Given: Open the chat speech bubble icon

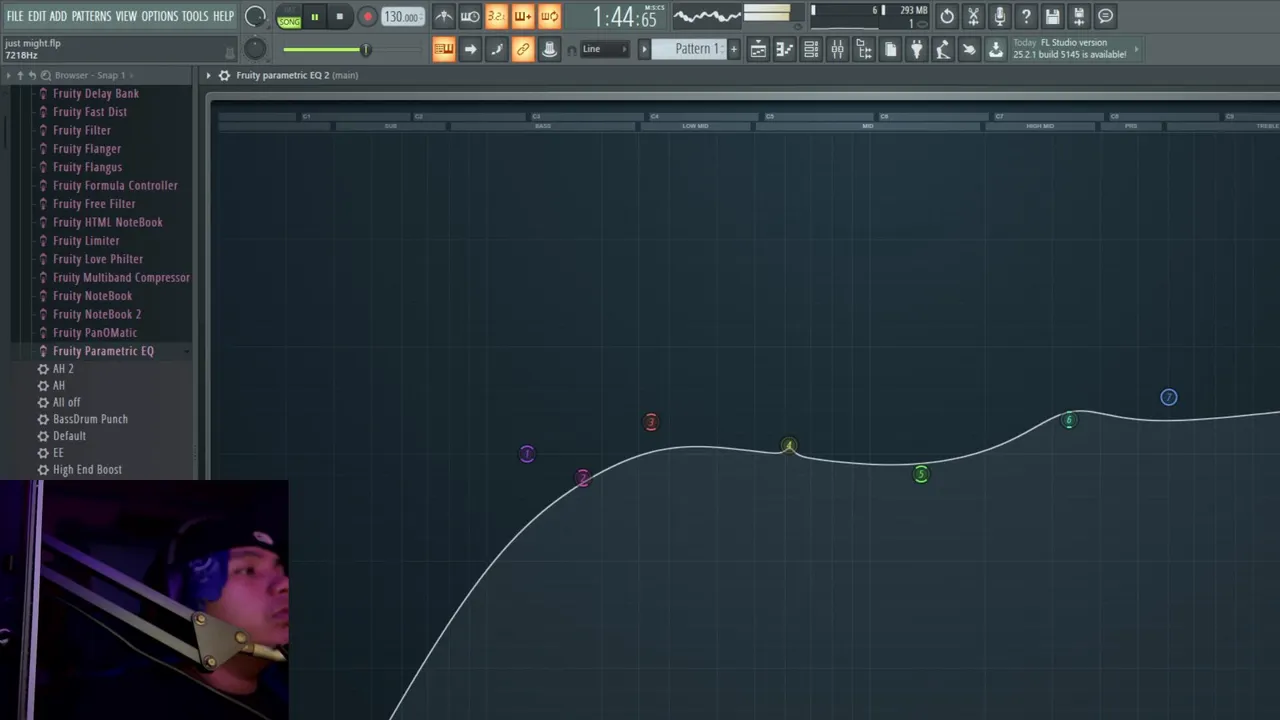Looking at the screenshot, I should pos(1105,16).
